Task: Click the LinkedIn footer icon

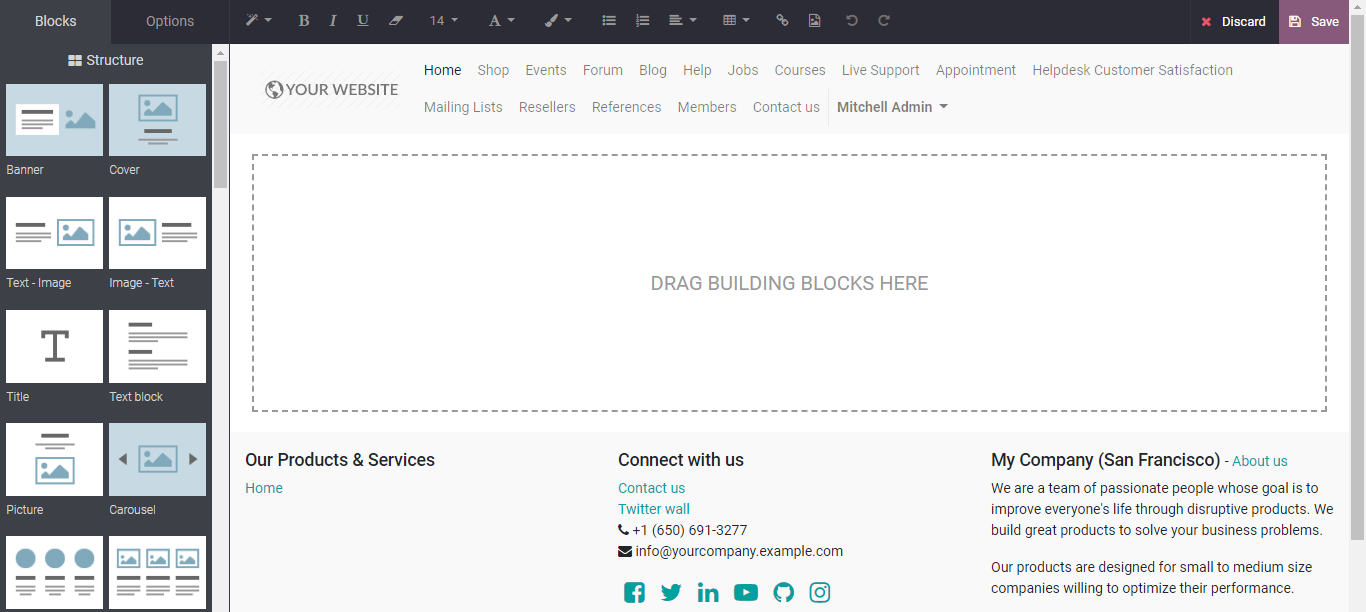Action: (708, 592)
